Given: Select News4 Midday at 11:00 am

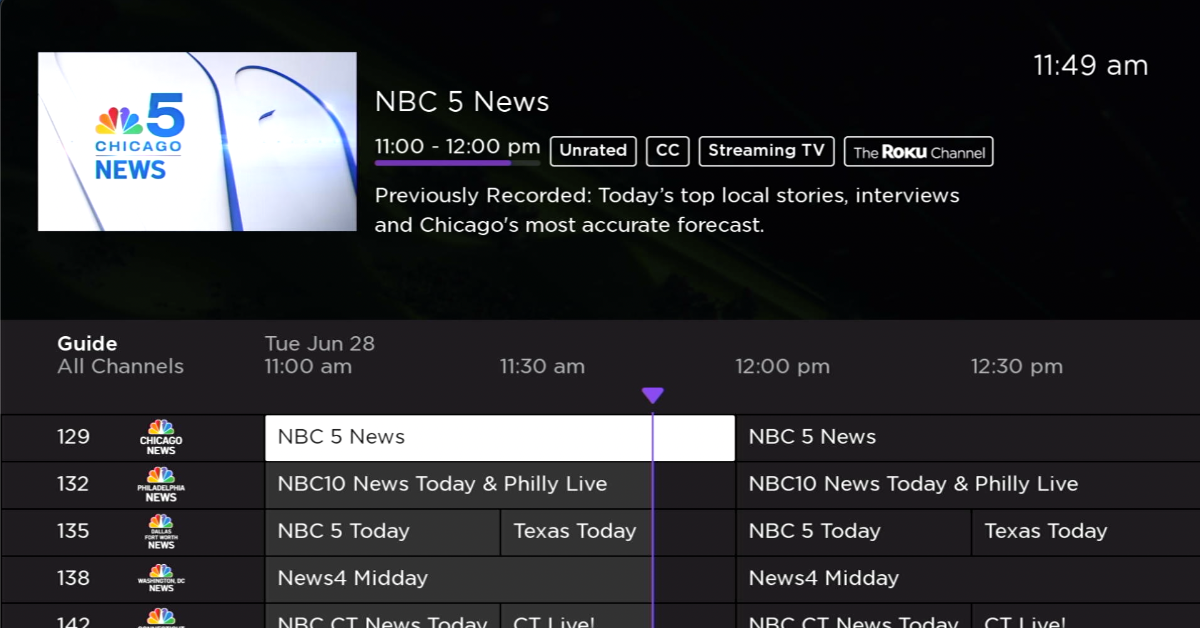Looking at the screenshot, I should [500, 579].
